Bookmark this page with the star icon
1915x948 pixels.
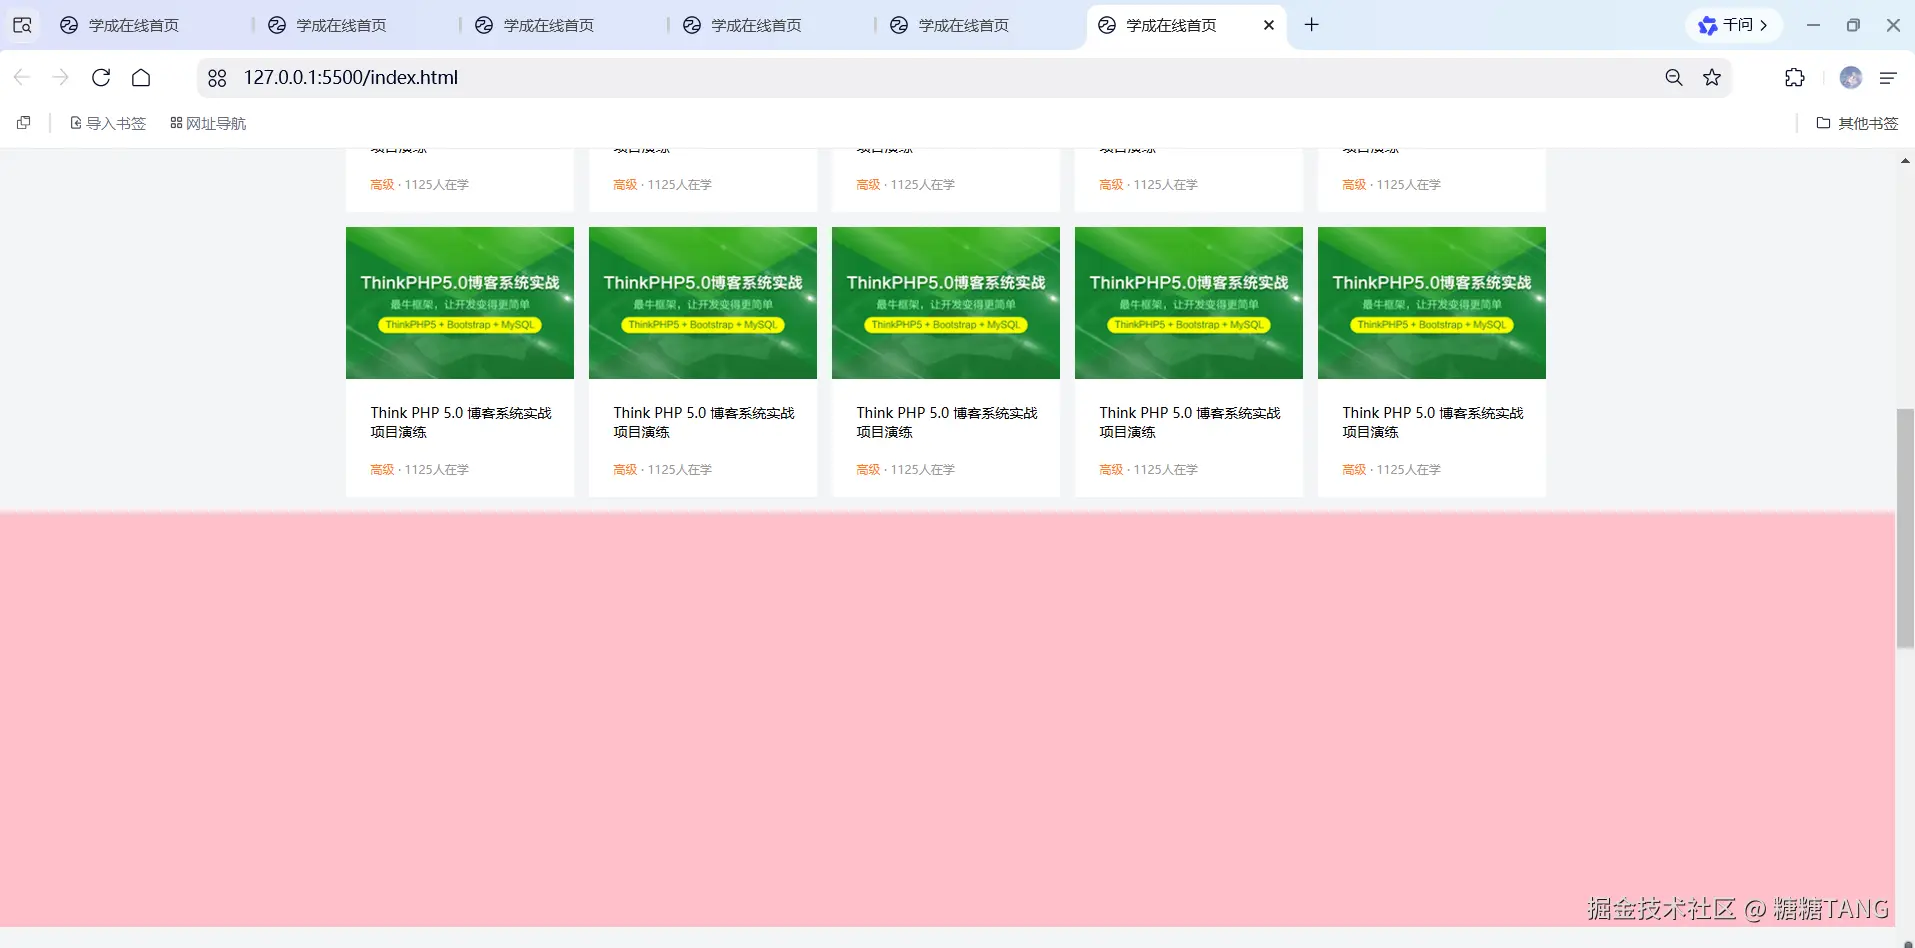(x=1712, y=77)
